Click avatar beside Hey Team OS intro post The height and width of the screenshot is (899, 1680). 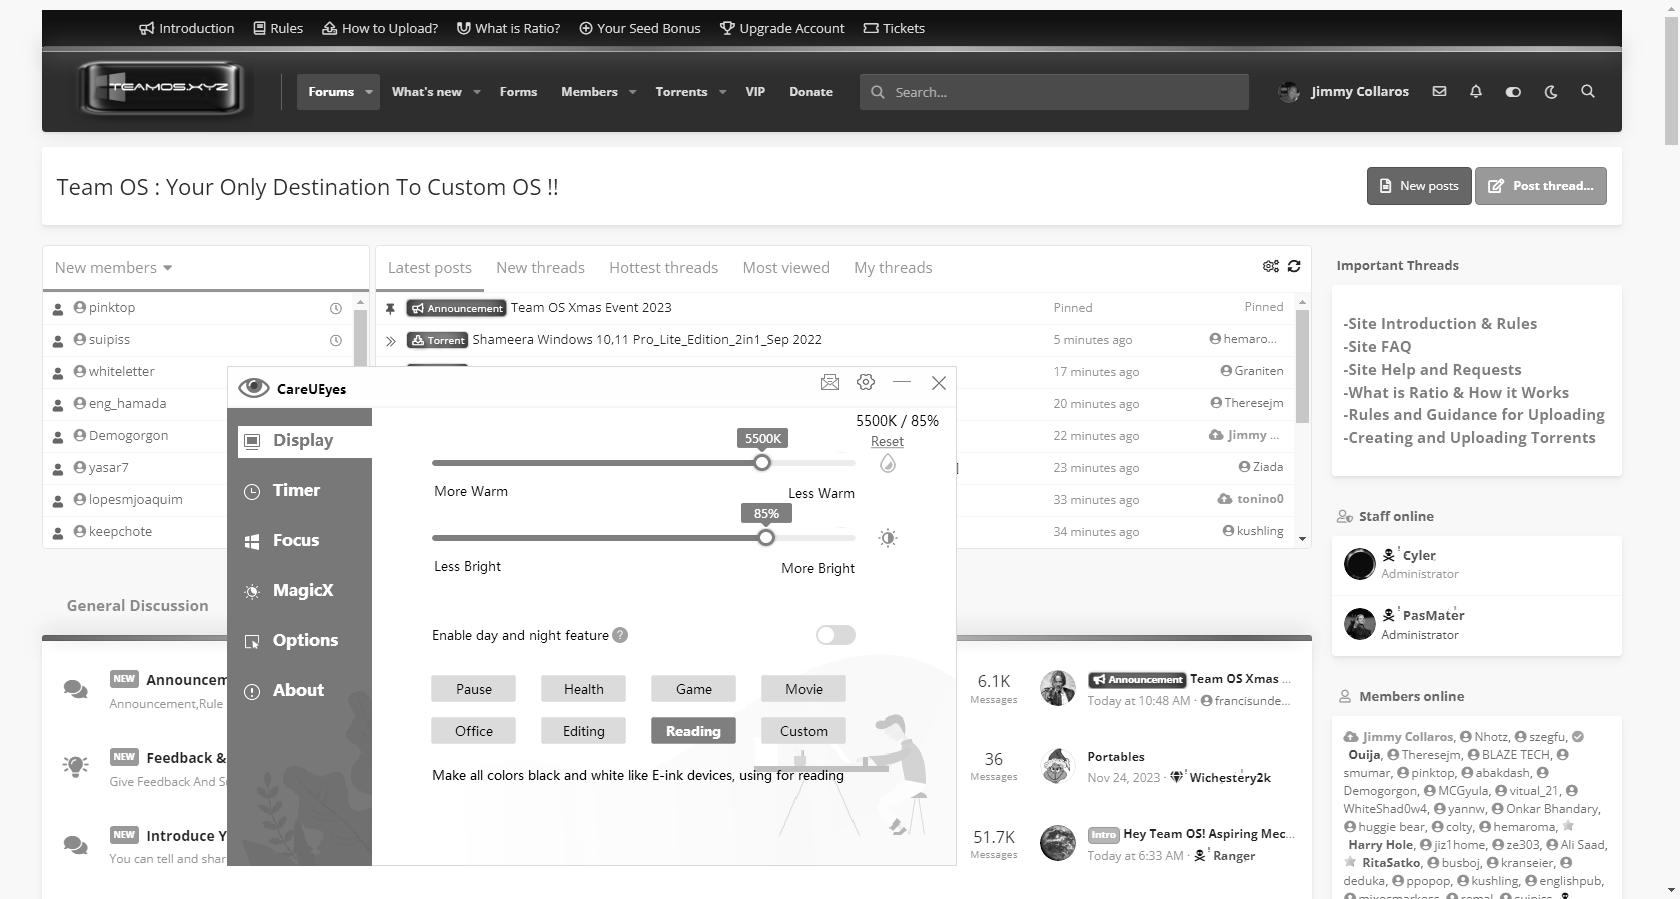point(1058,843)
